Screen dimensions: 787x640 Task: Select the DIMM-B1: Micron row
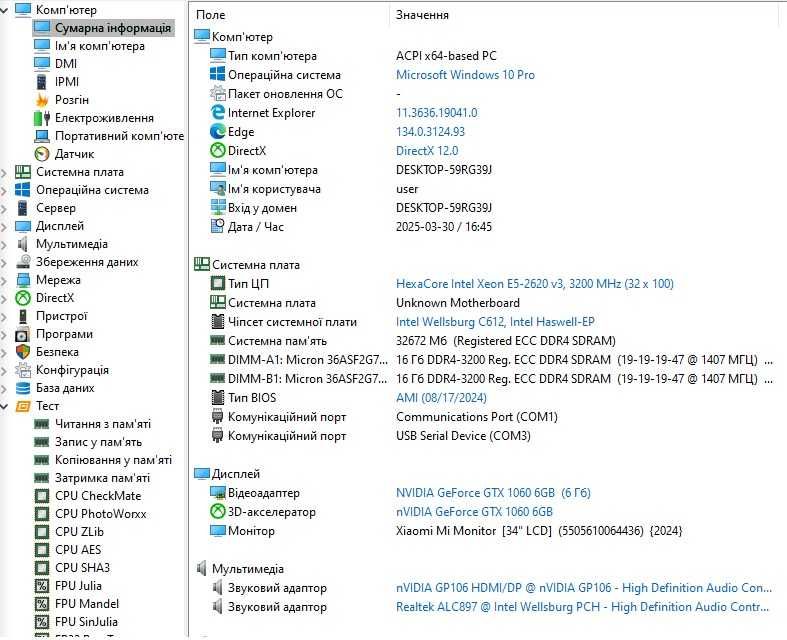point(492,379)
